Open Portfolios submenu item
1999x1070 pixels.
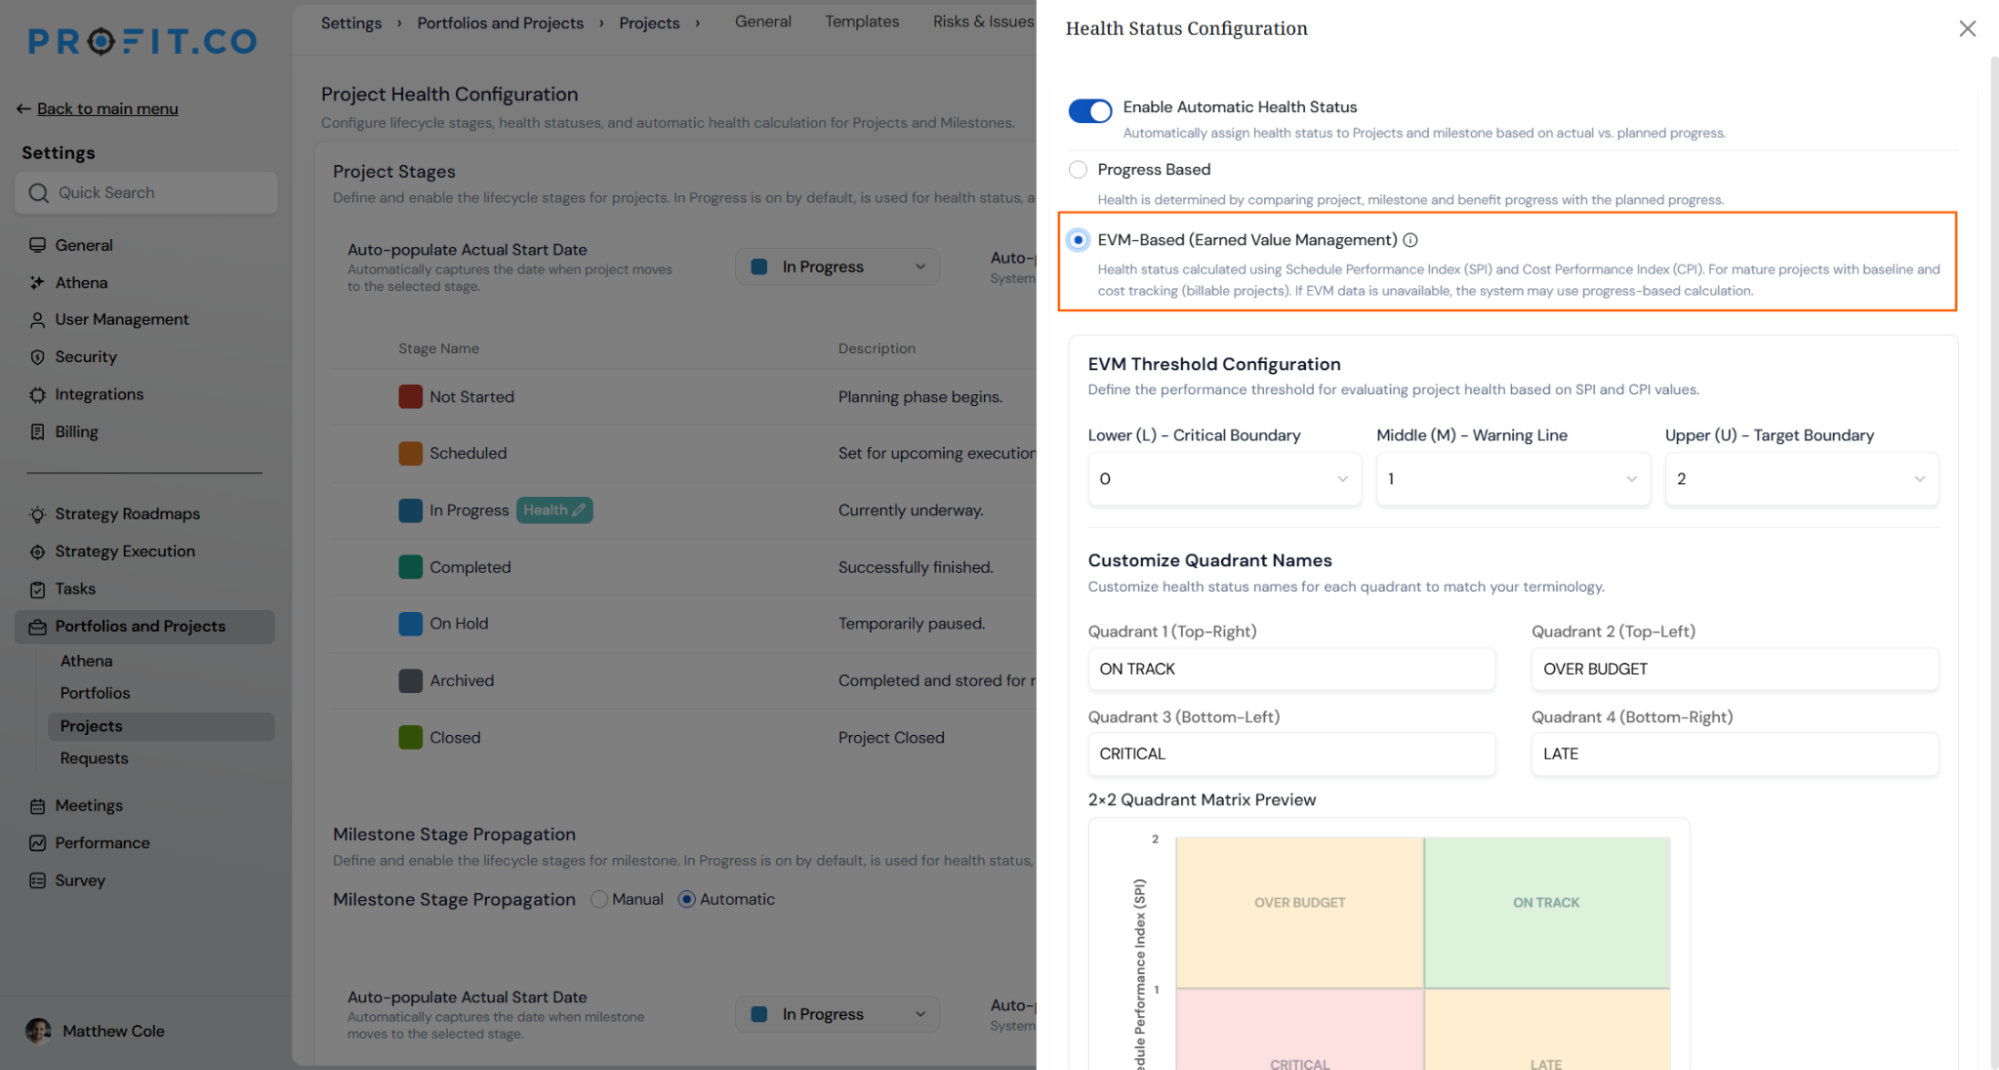95,693
